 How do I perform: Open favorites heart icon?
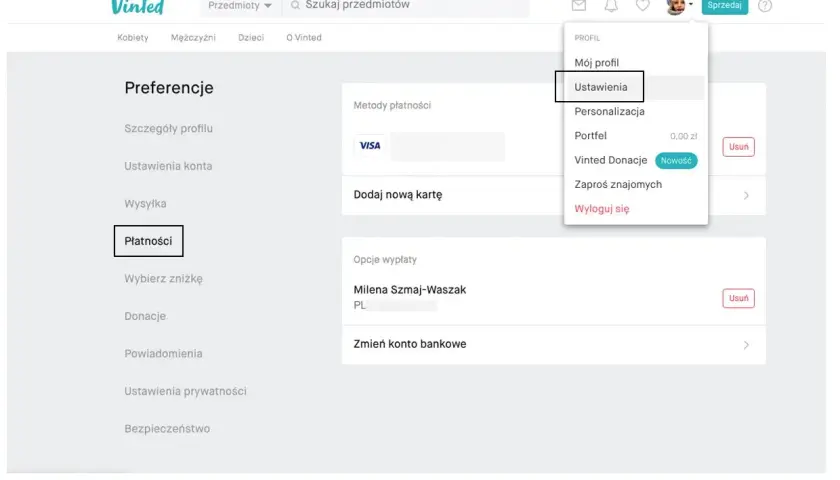[643, 6]
